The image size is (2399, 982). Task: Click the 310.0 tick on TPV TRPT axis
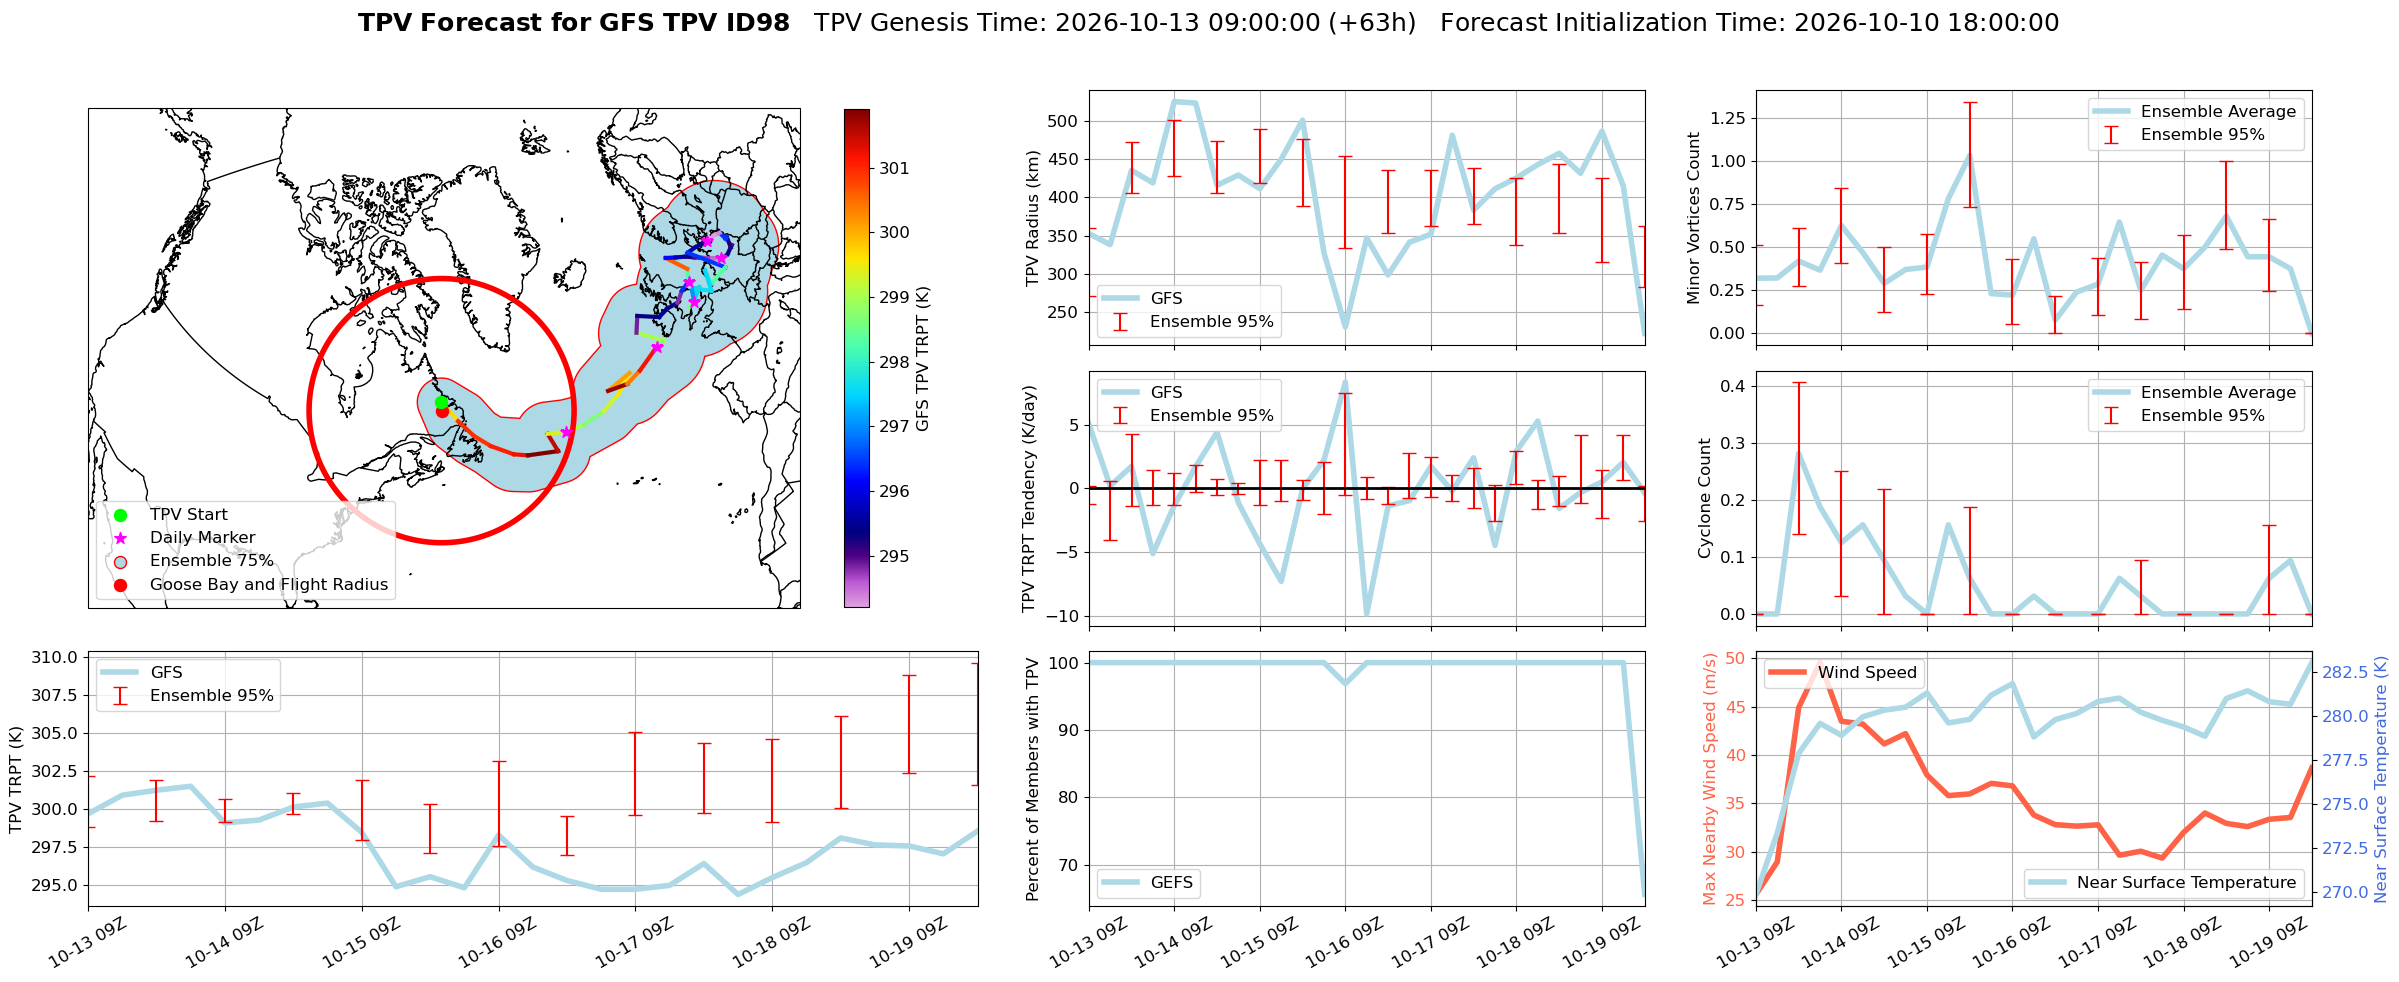(55, 657)
